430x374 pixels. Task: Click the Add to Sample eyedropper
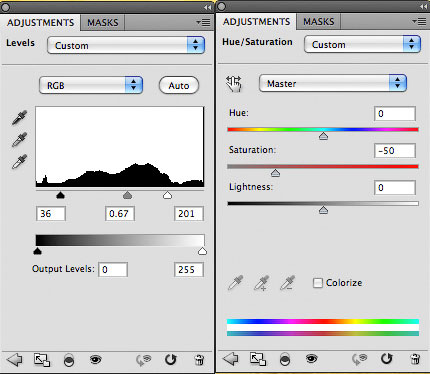261,283
